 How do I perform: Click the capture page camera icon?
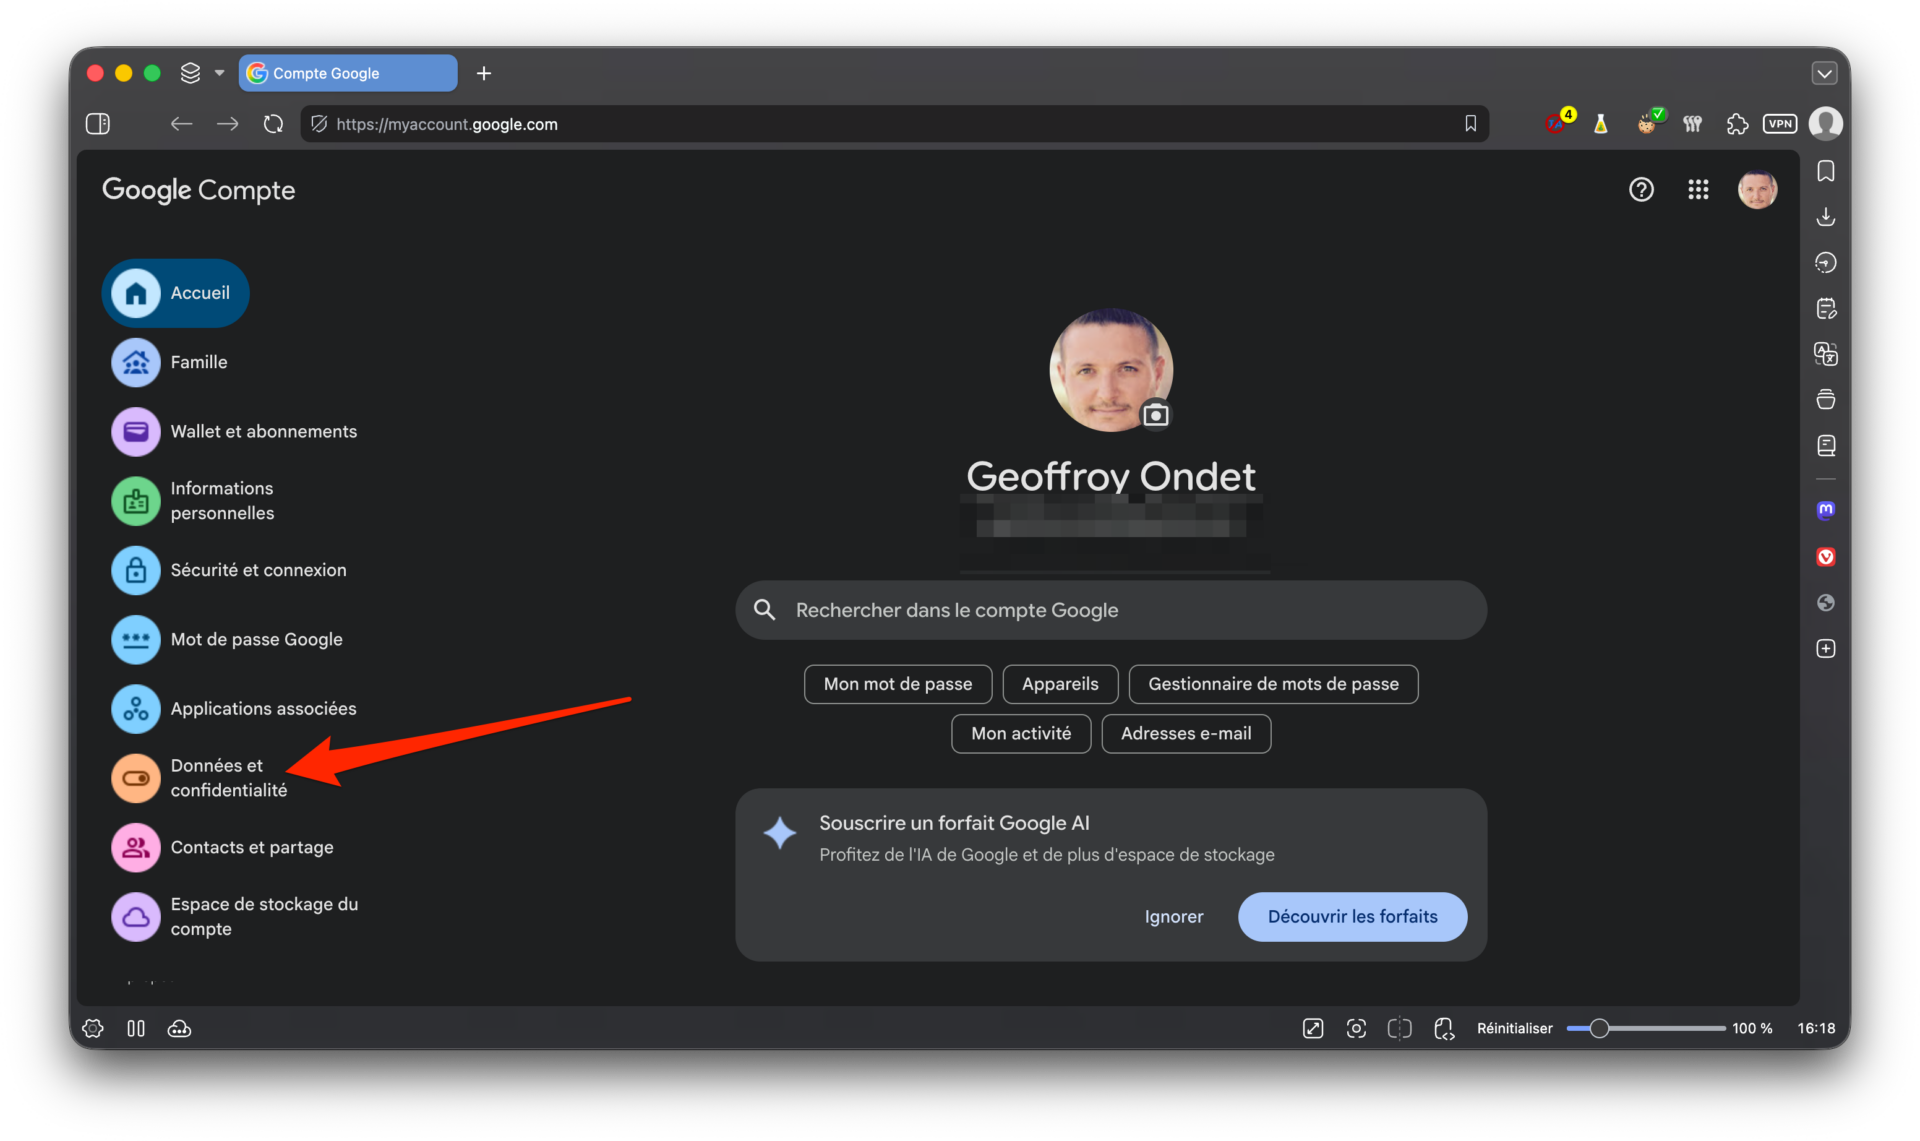(x=1356, y=1028)
